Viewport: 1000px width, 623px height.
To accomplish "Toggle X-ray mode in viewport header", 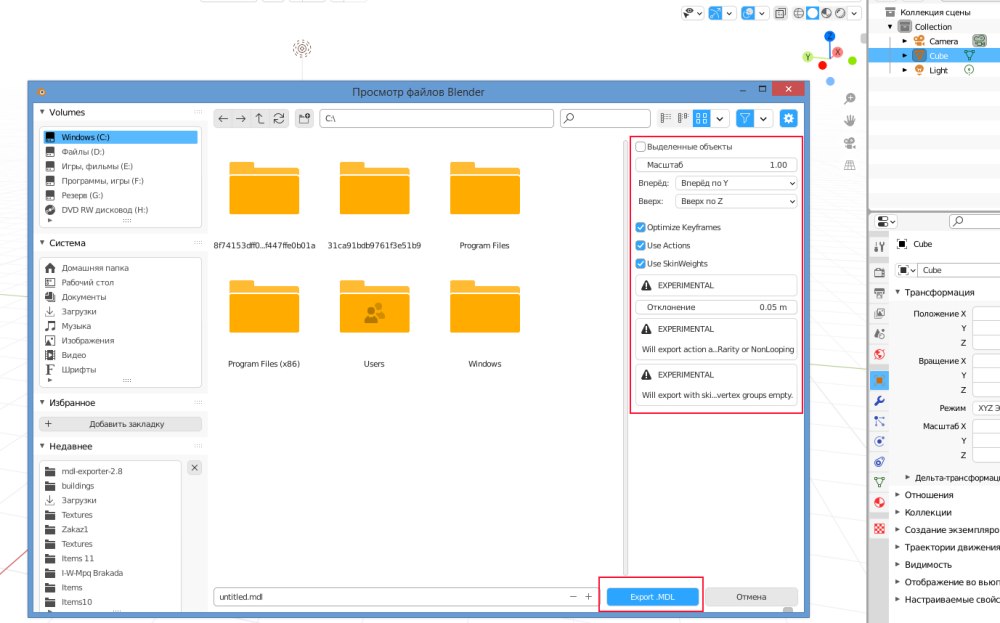I will (781, 13).
